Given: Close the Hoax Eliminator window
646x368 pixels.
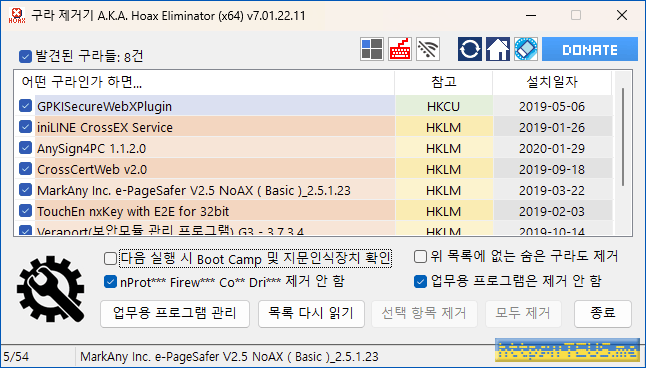Looking at the screenshot, I should coord(622,15).
